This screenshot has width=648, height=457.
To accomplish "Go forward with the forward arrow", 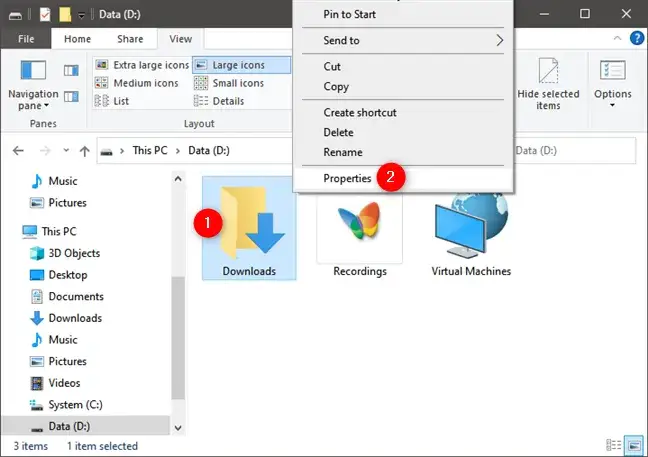I will (45, 151).
